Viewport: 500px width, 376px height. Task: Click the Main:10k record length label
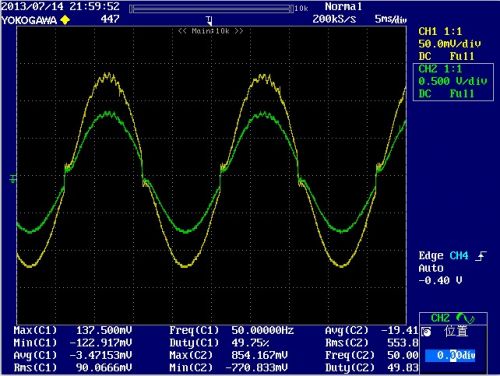click(x=211, y=31)
